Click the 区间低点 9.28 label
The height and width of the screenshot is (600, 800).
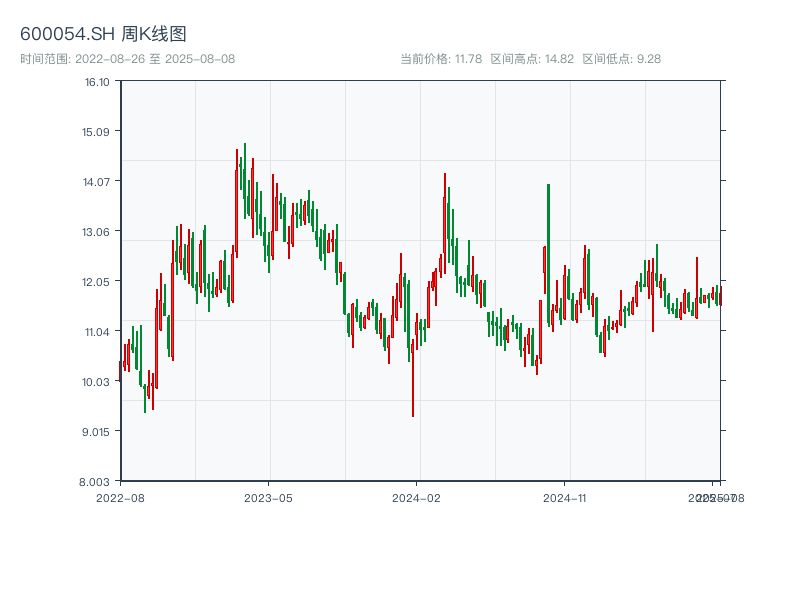[x=621, y=59]
